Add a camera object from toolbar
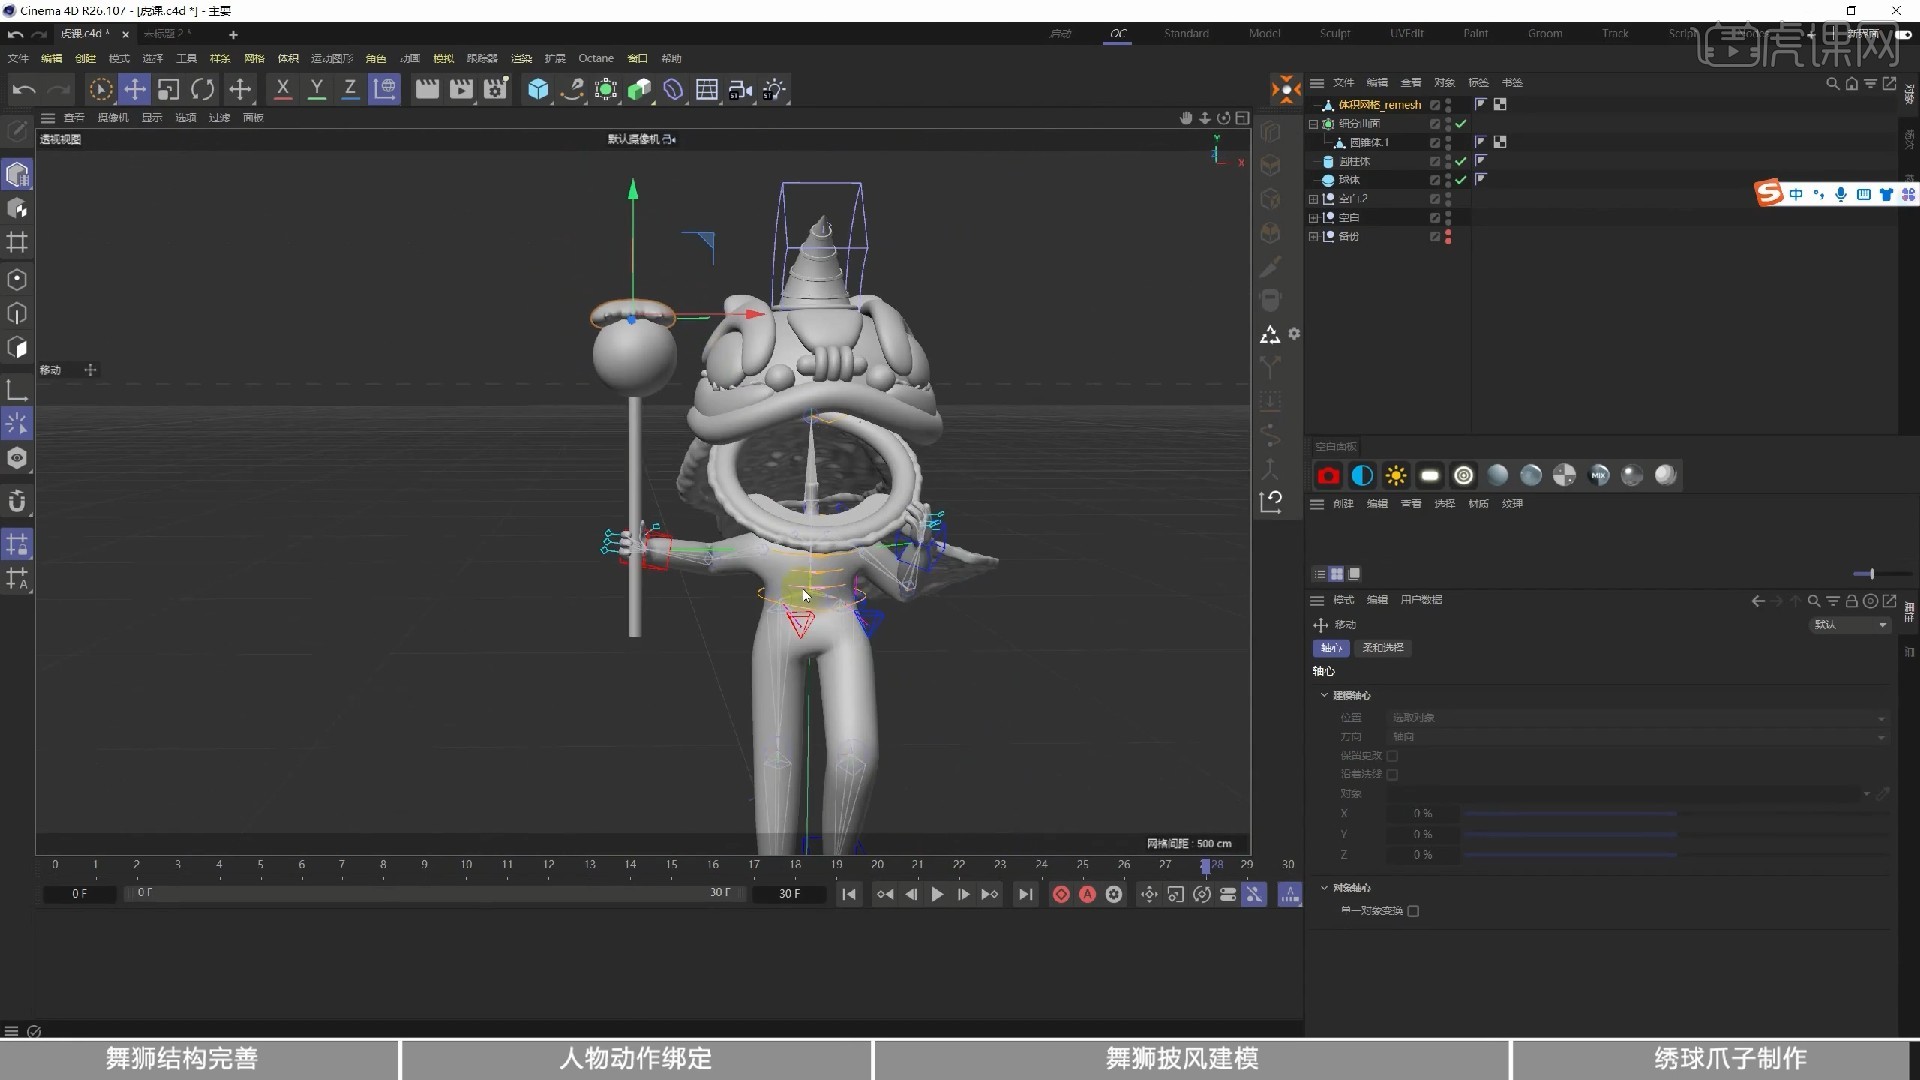 coord(740,89)
